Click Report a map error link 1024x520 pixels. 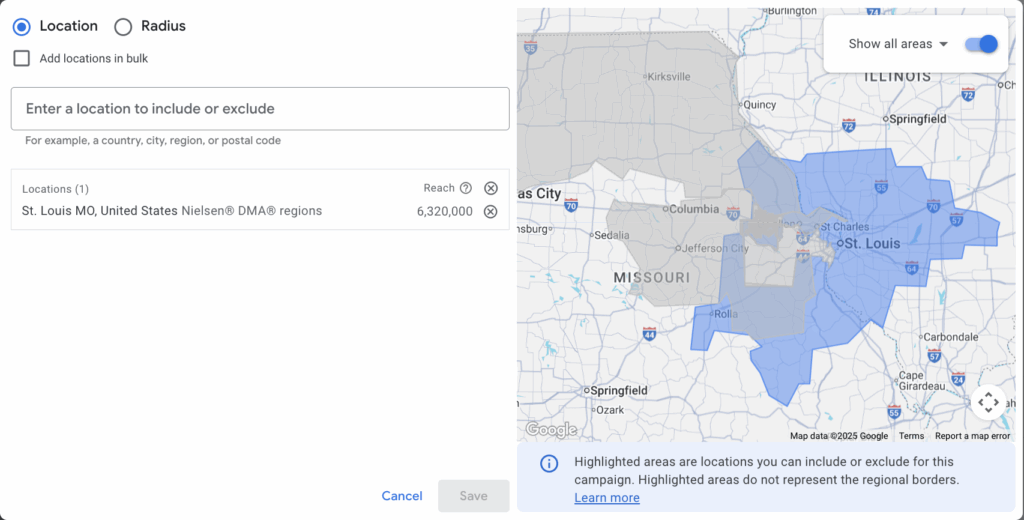point(972,436)
